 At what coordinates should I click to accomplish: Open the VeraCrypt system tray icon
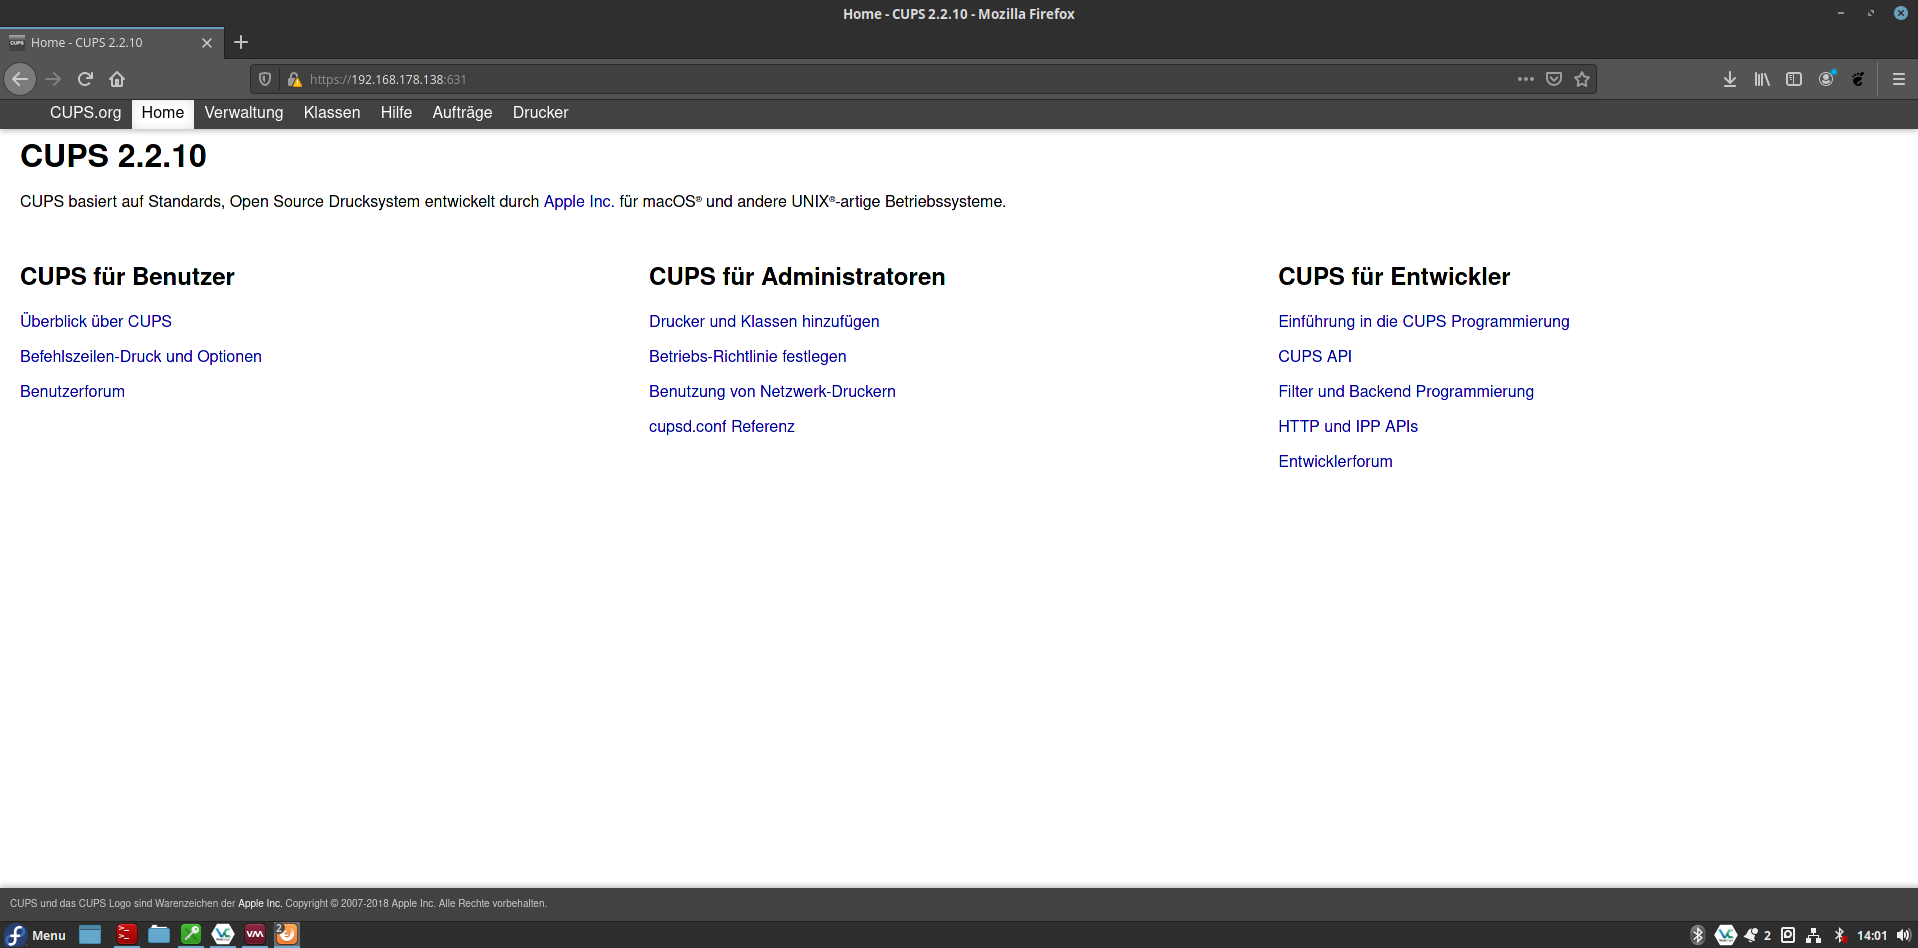point(1726,935)
